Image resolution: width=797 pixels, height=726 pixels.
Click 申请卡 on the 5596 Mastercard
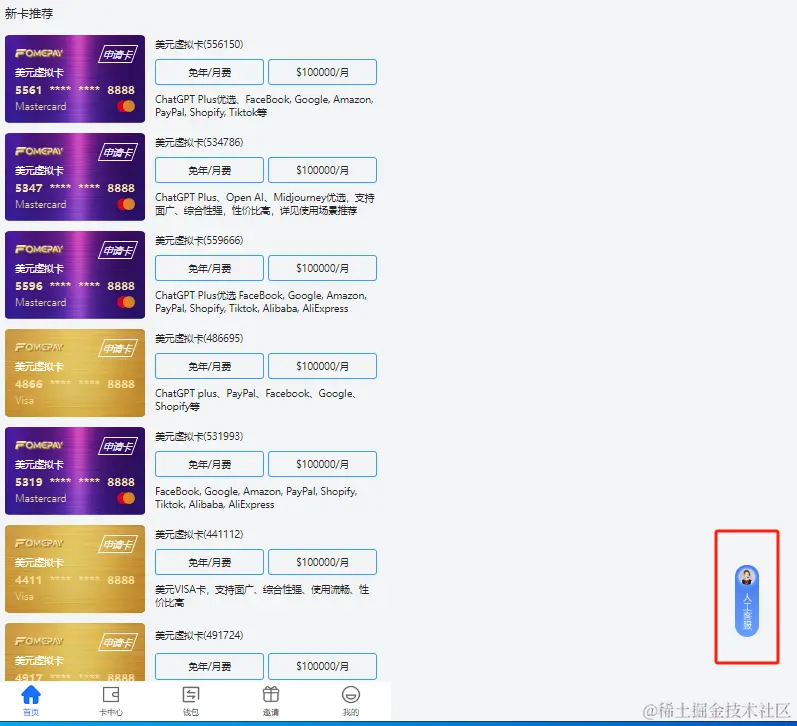pos(118,251)
